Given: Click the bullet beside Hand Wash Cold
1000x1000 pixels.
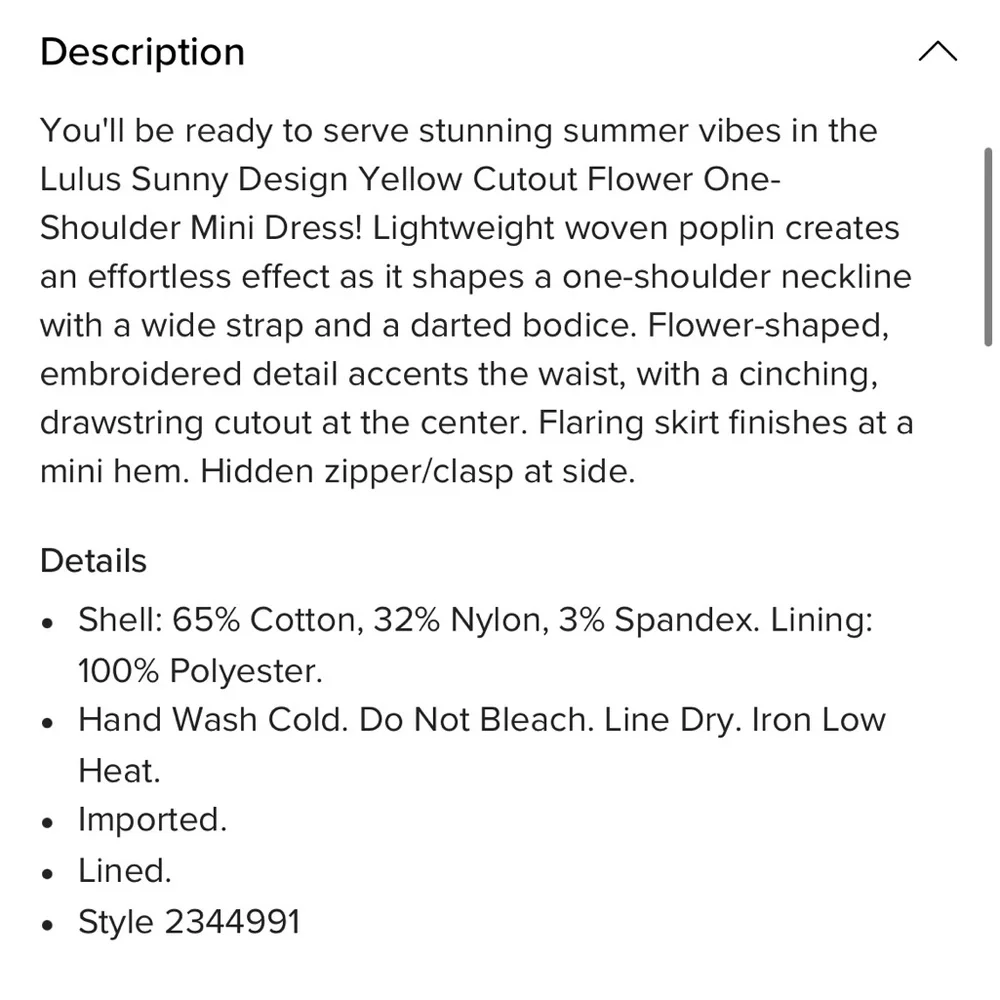Looking at the screenshot, I should (x=47, y=721).
